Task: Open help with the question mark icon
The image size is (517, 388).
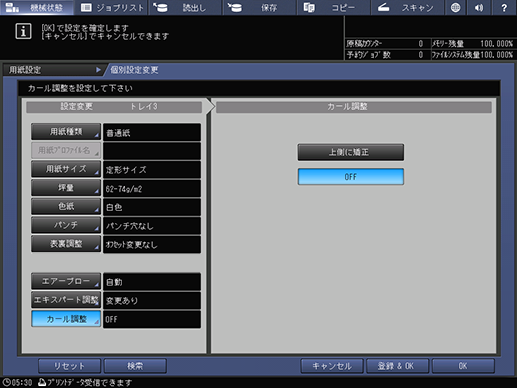Action: click(x=504, y=7)
